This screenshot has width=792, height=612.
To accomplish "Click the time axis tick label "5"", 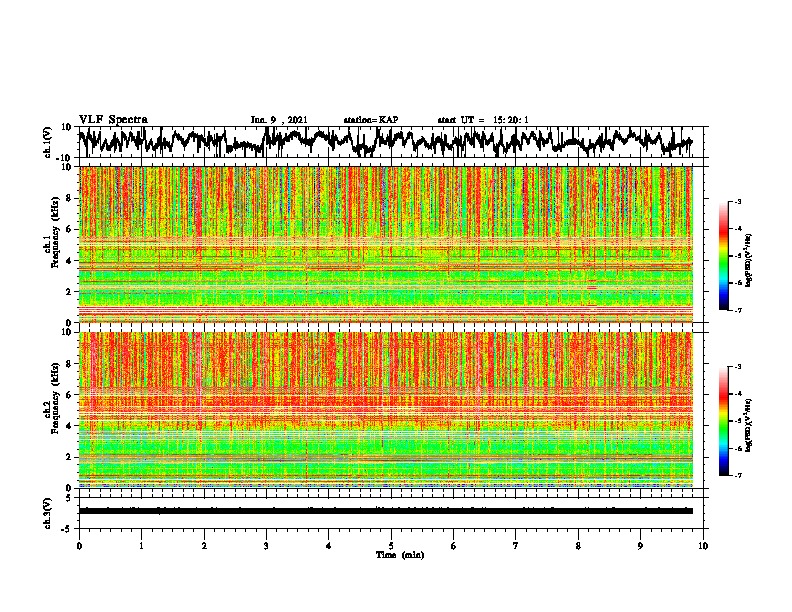I will pos(391,546).
